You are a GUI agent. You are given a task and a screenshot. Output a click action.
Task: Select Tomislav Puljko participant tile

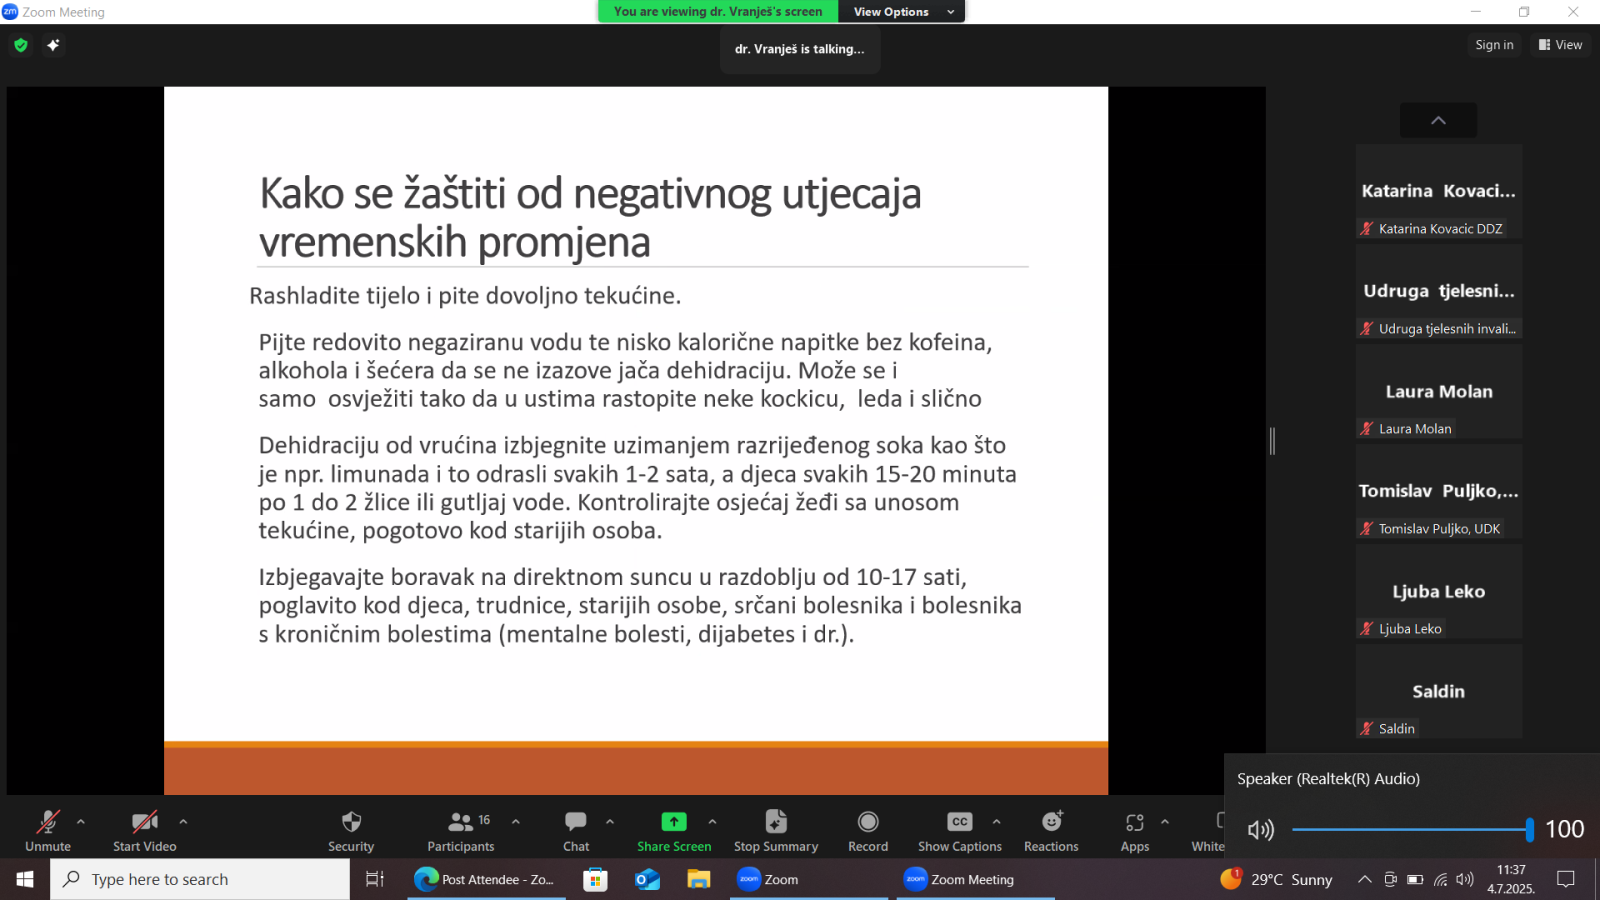pyautogui.click(x=1439, y=491)
